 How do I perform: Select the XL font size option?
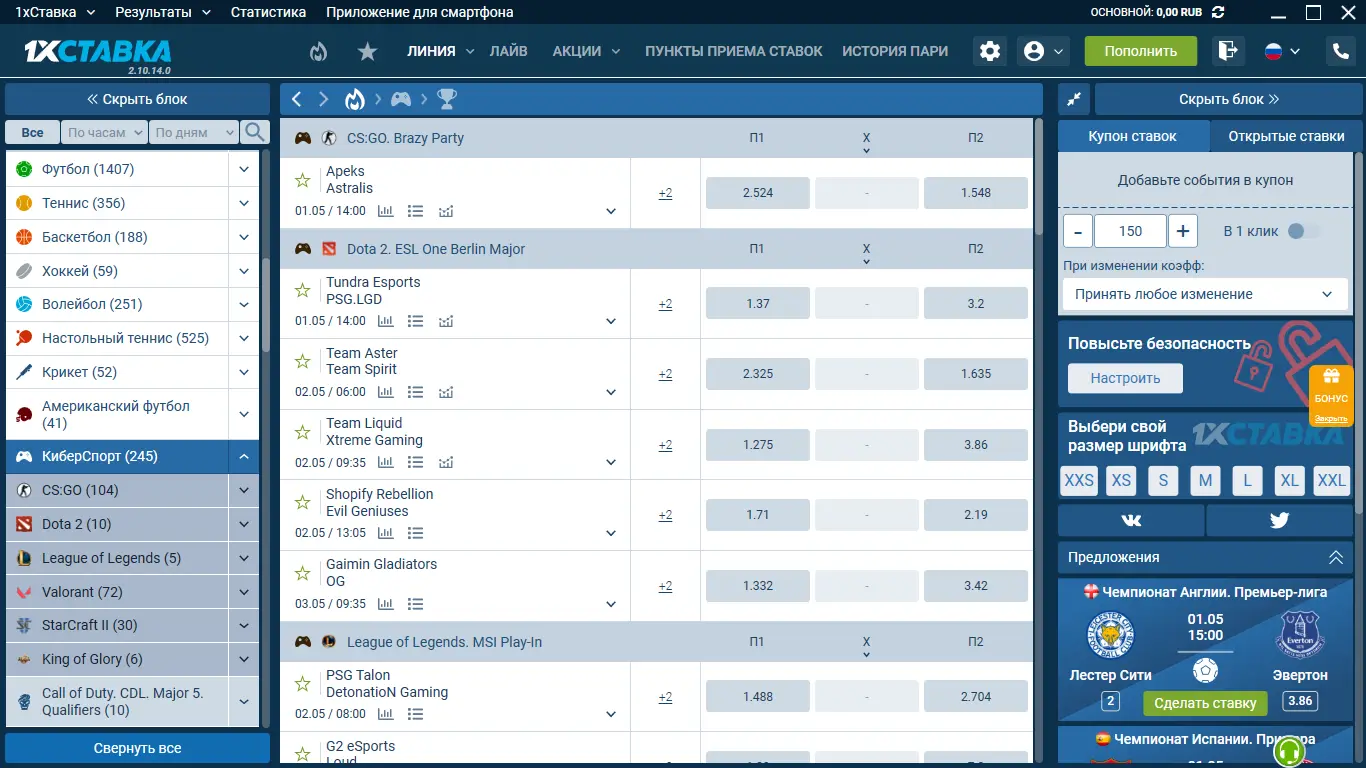[x=1289, y=480]
